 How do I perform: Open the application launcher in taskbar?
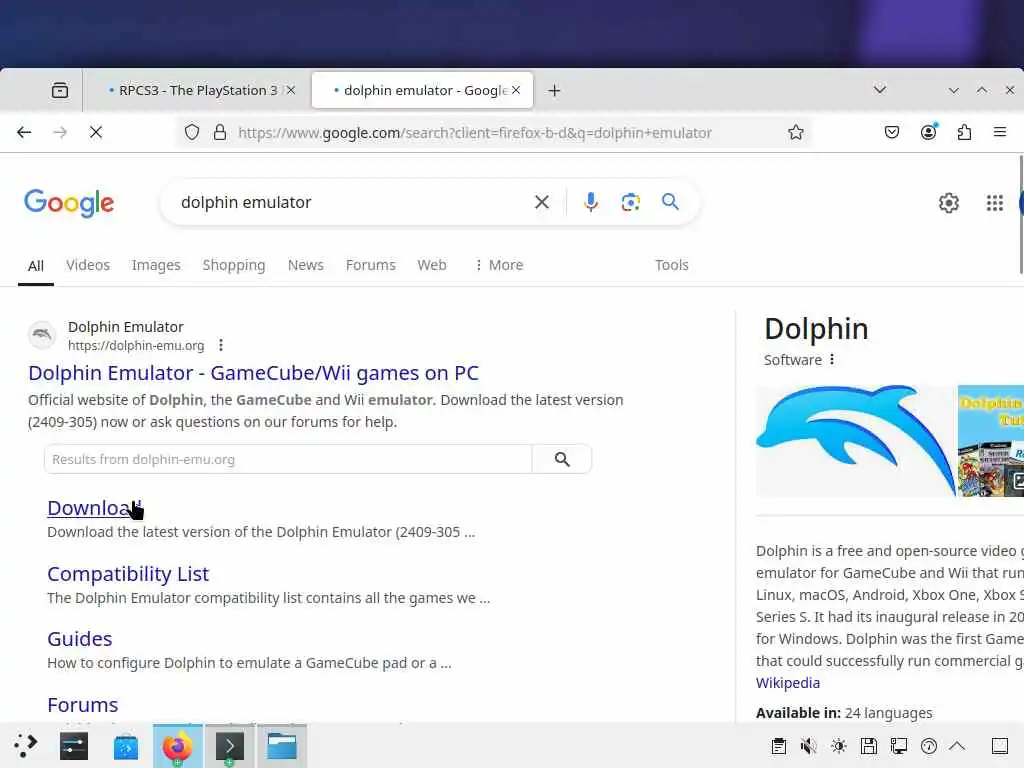click(25, 746)
